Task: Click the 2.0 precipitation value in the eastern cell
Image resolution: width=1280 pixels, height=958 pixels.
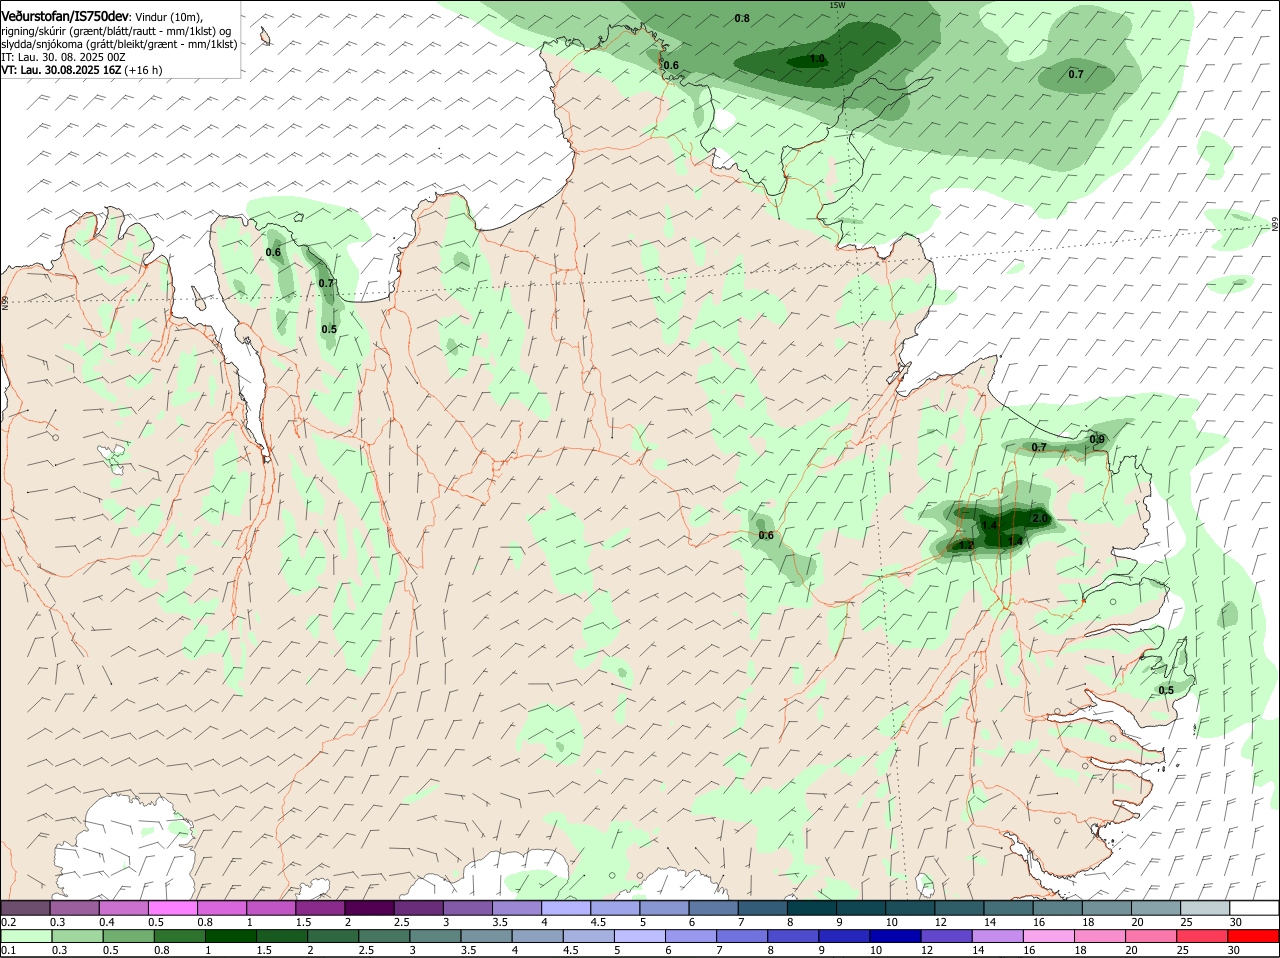Action: [1040, 519]
